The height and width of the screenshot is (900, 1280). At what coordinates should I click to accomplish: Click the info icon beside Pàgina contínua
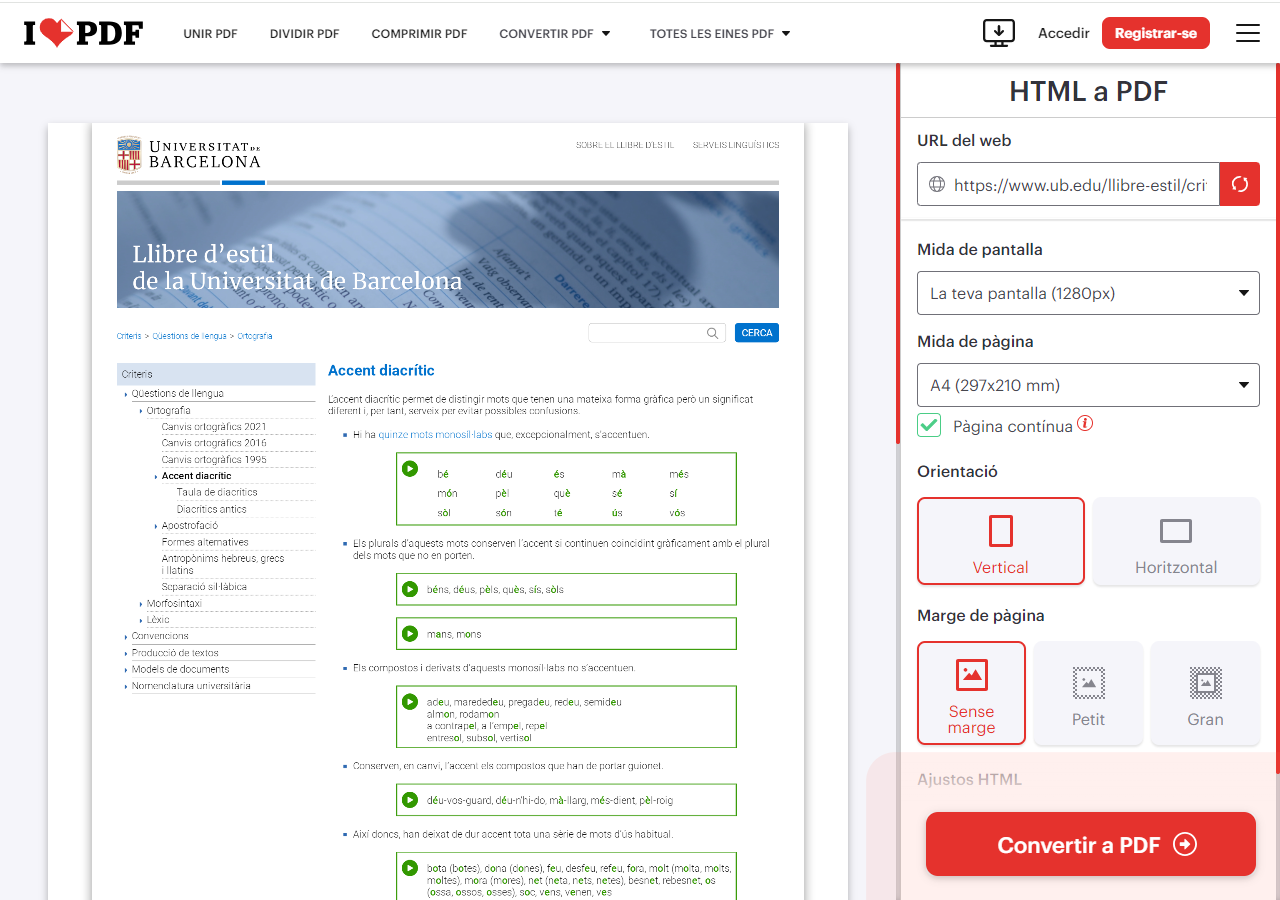[1085, 424]
